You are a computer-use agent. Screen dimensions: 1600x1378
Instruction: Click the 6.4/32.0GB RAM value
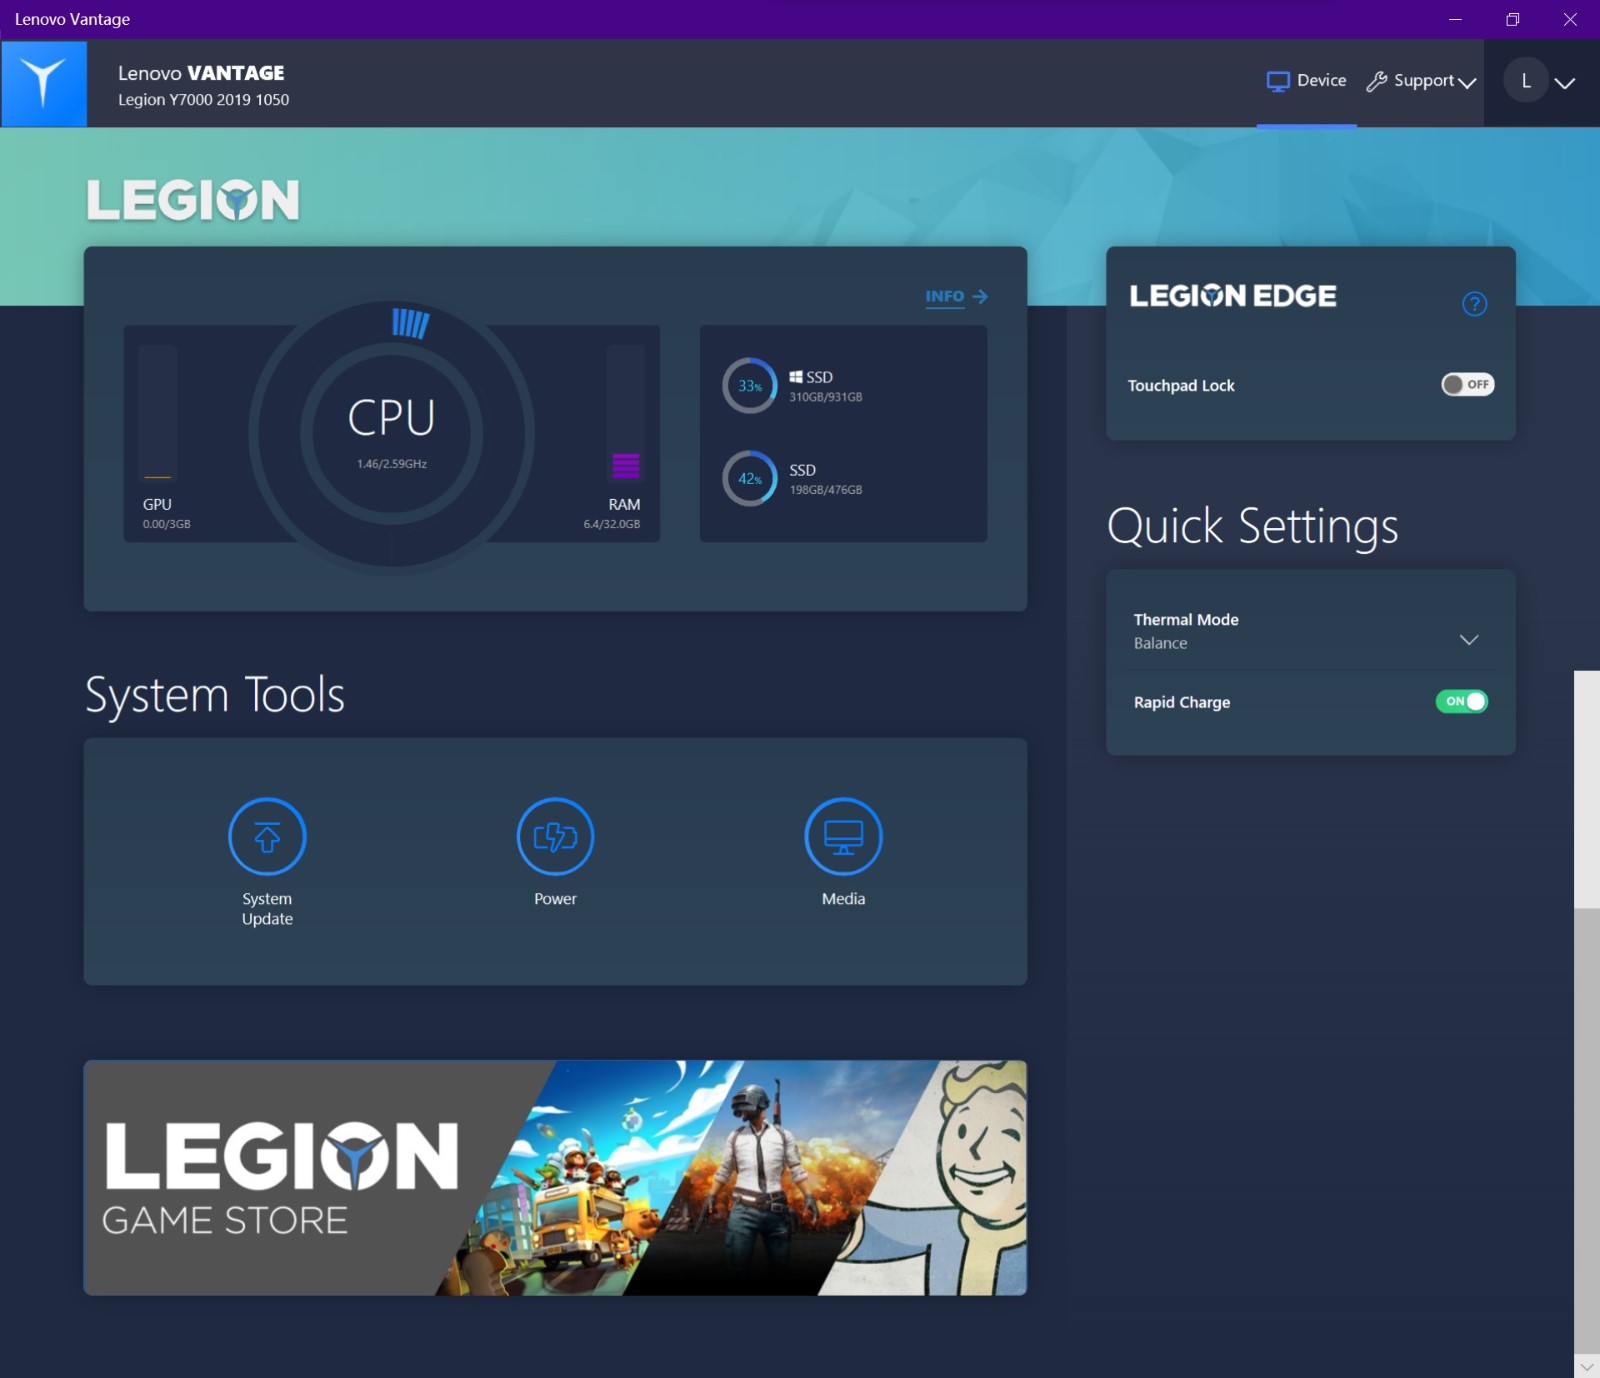tap(612, 524)
